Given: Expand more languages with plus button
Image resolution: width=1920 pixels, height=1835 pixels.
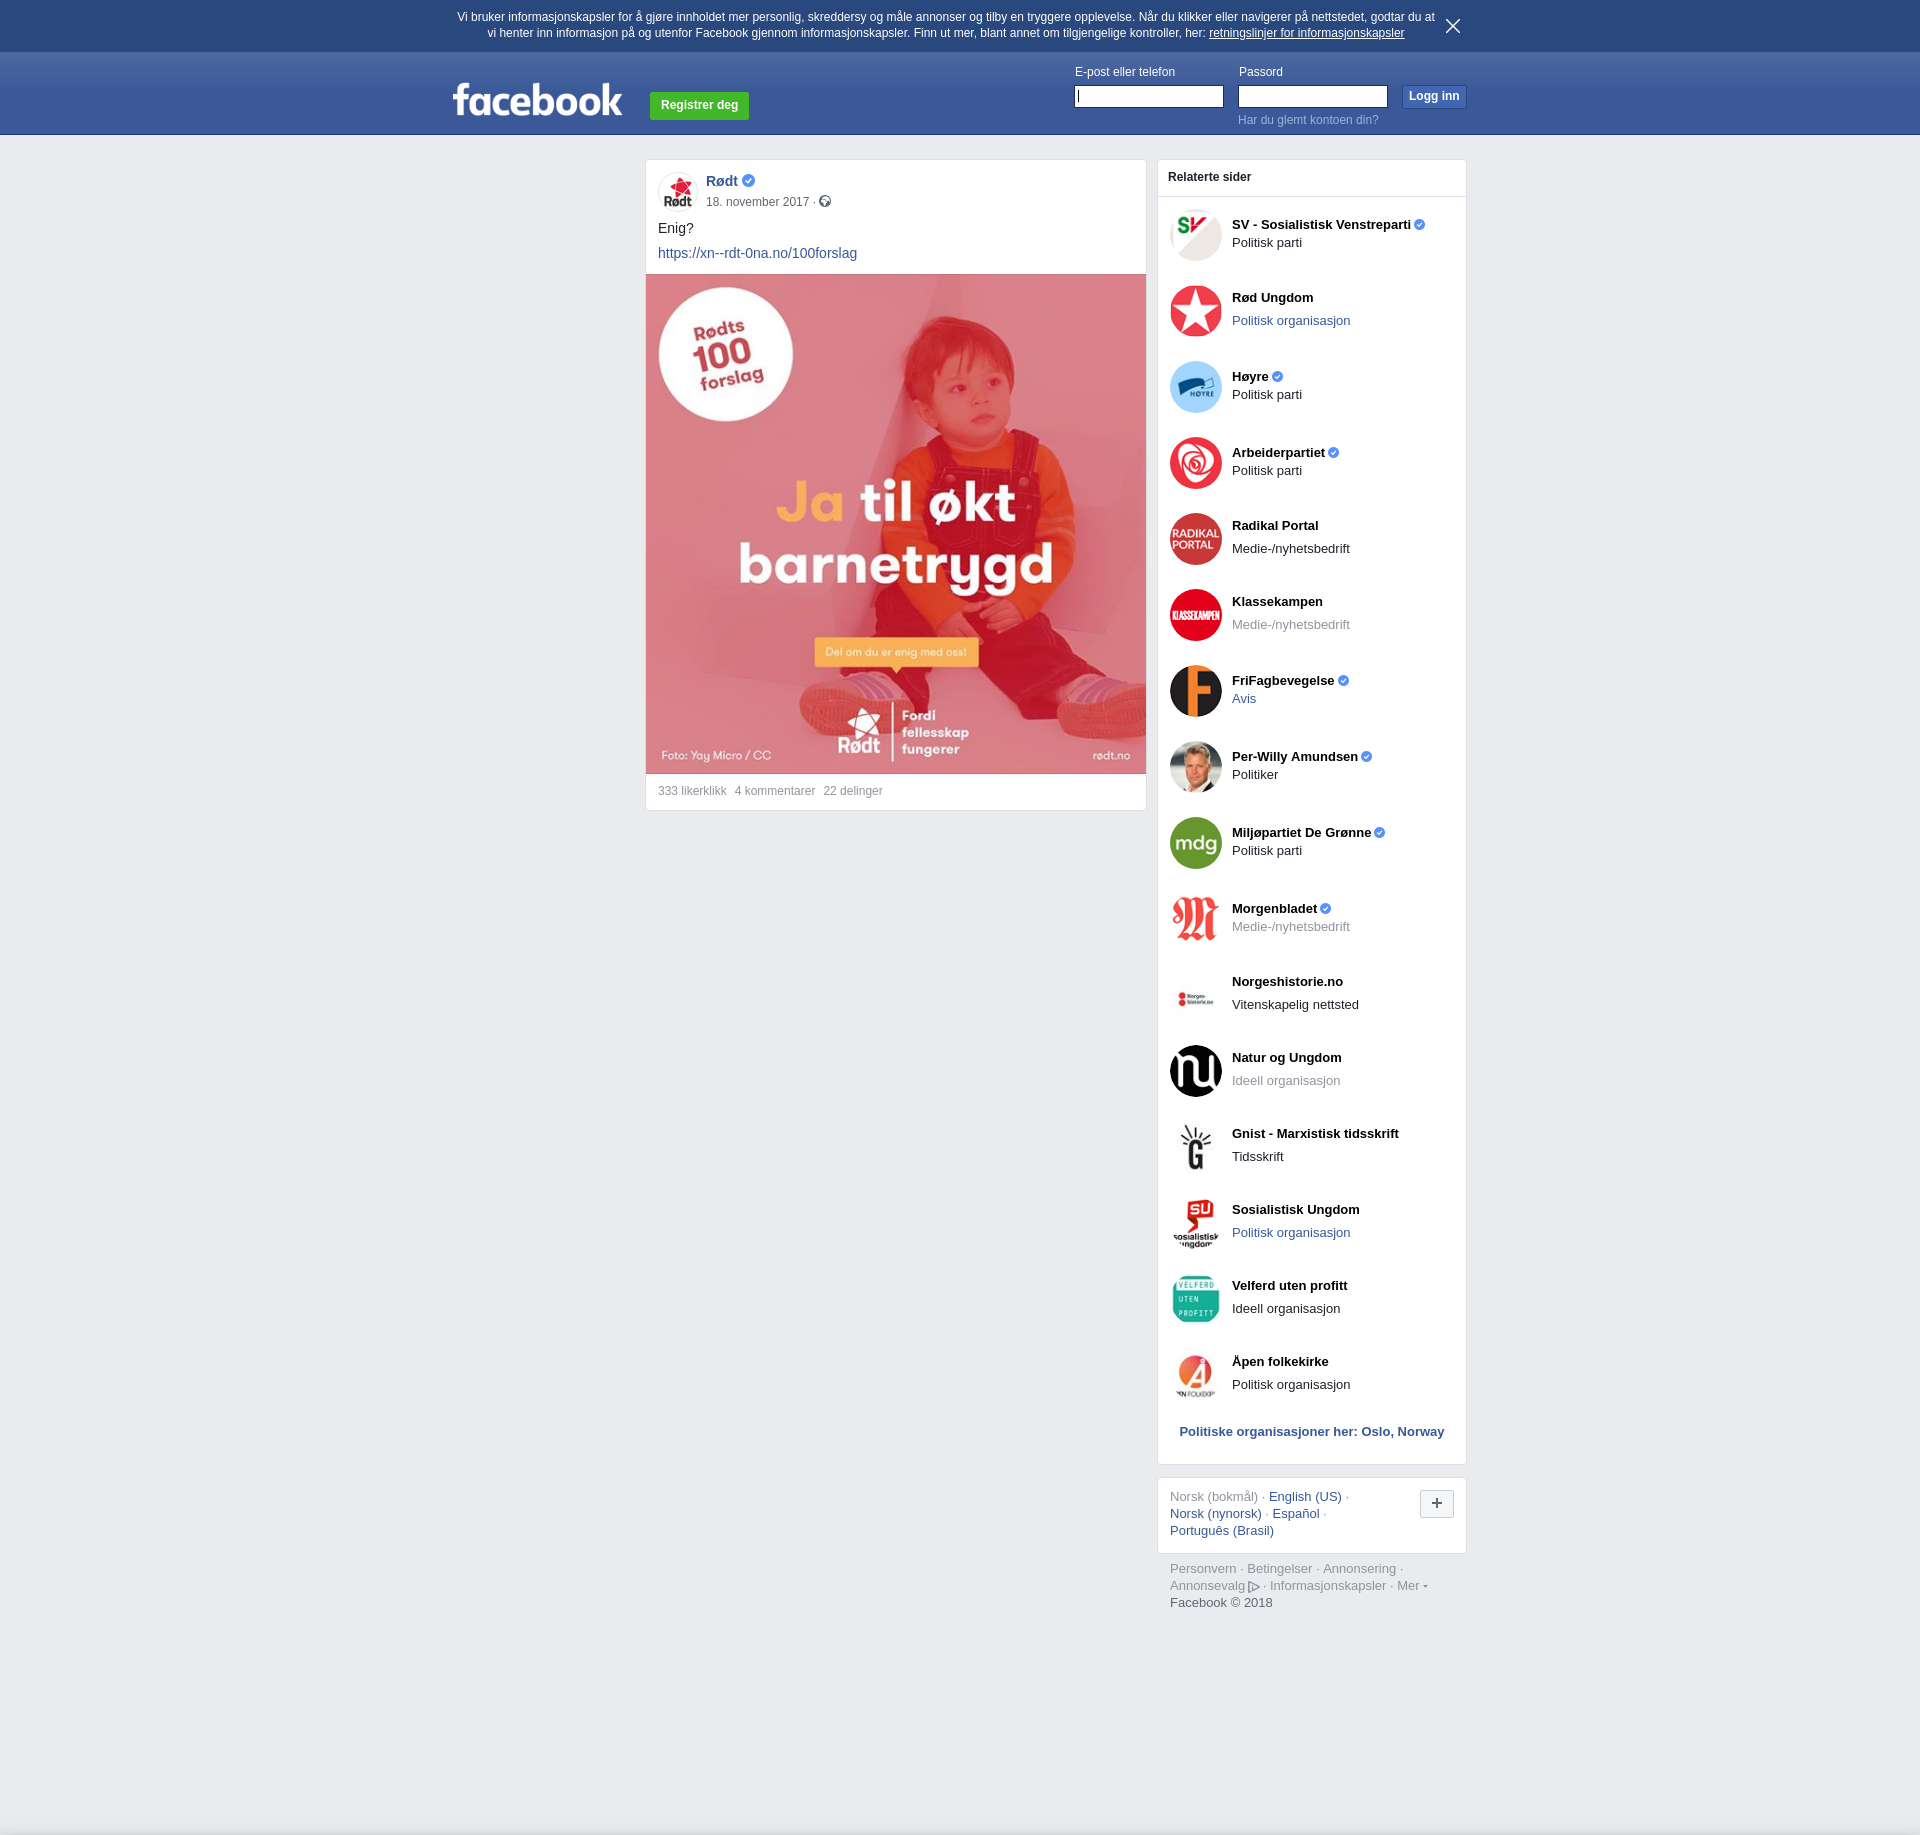Looking at the screenshot, I should (1436, 1503).
